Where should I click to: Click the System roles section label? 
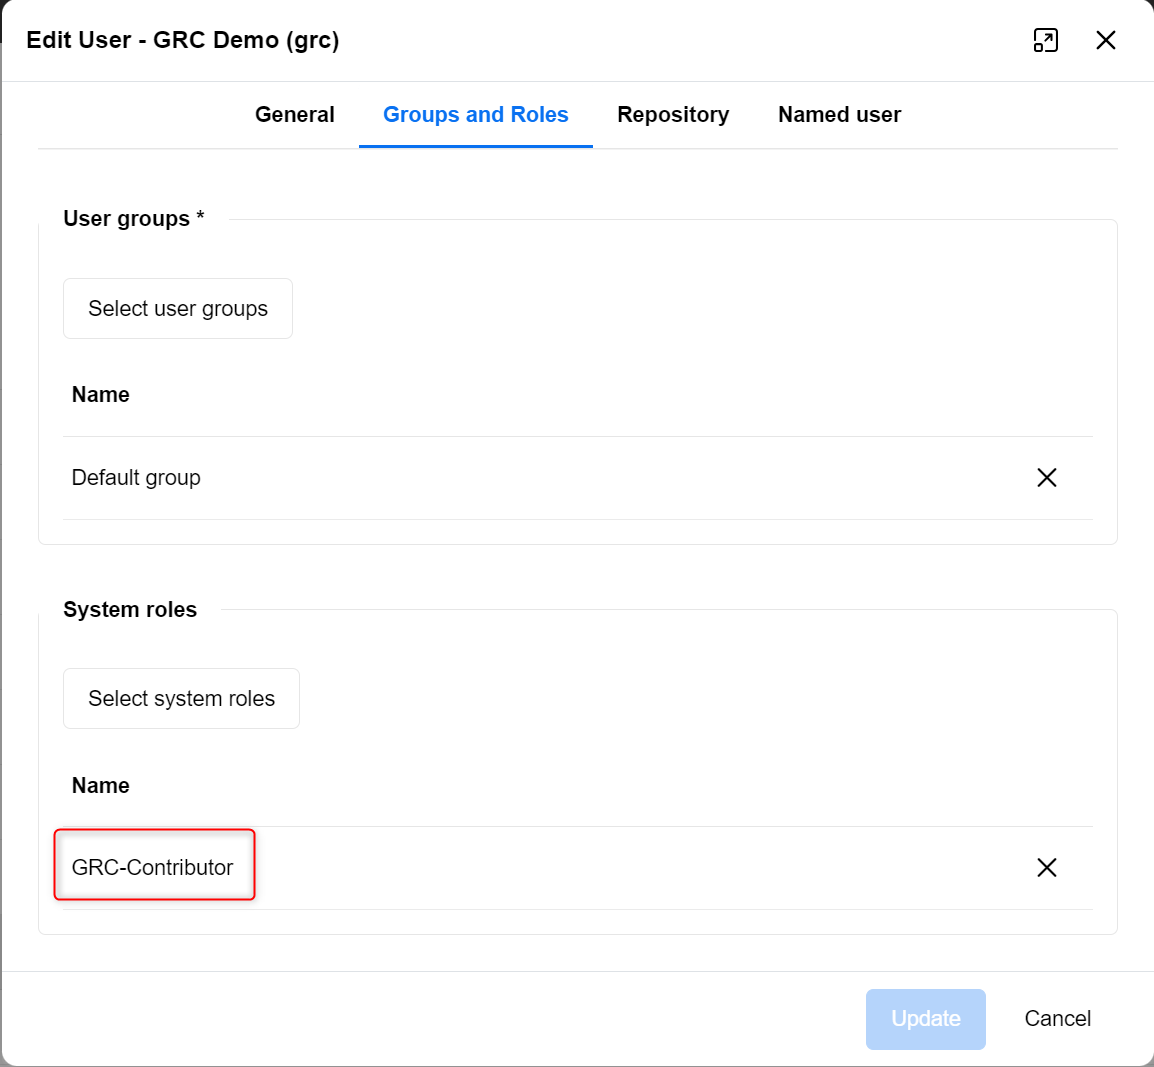(x=130, y=610)
